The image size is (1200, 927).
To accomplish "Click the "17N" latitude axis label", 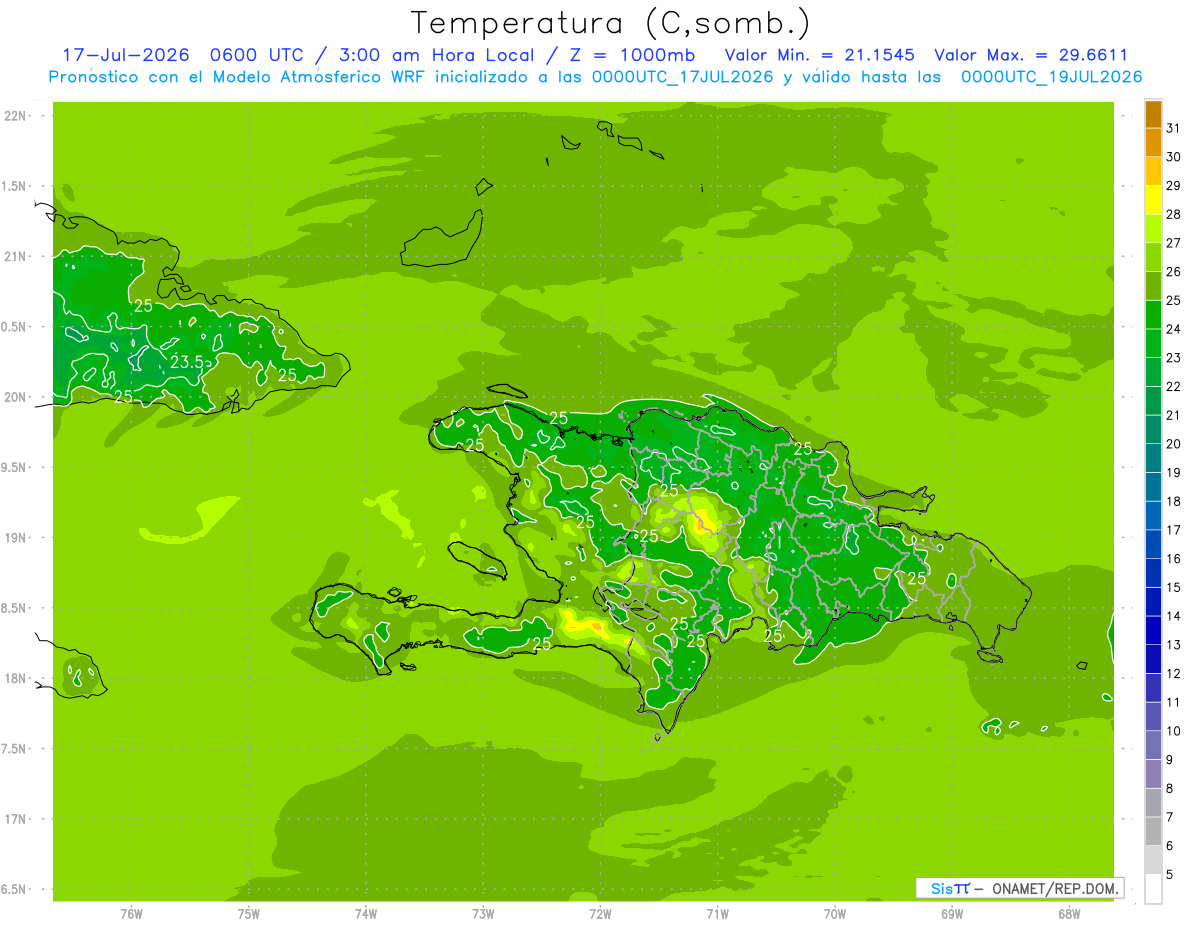I will (15, 819).
